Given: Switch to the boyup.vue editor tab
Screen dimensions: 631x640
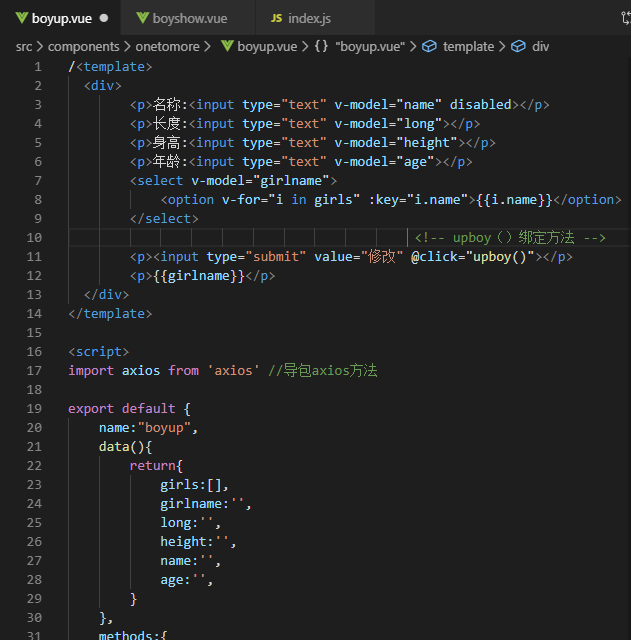Looking at the screenshot, I should point(61,18).
